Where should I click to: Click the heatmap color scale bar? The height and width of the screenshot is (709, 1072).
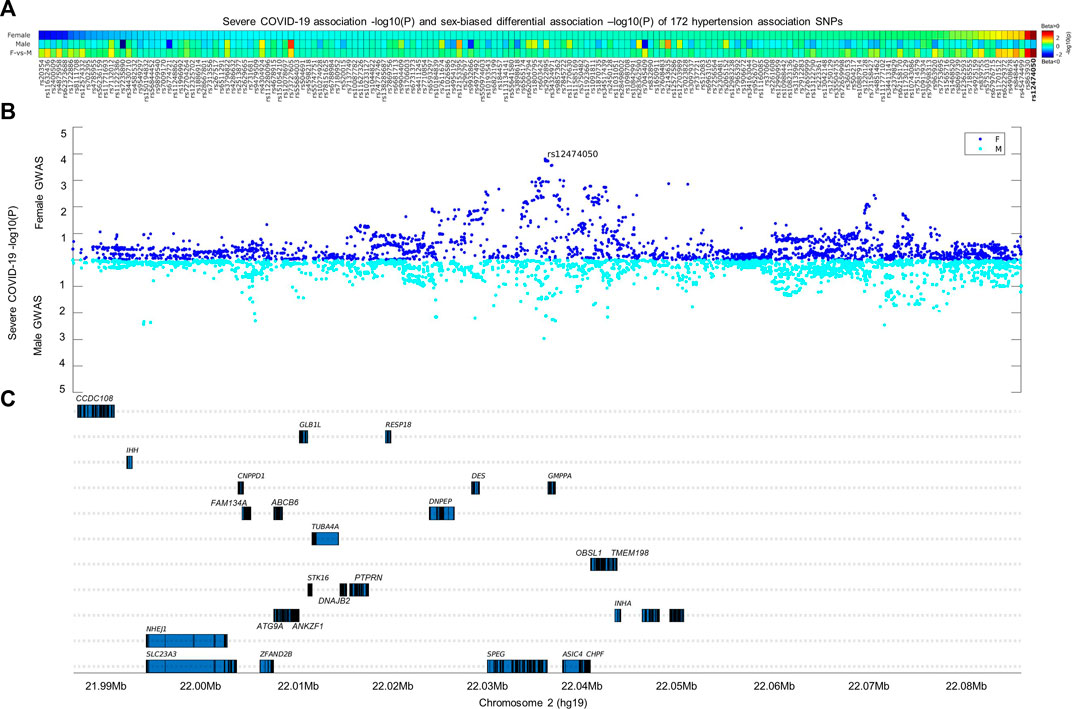[x=1046, y=46]
